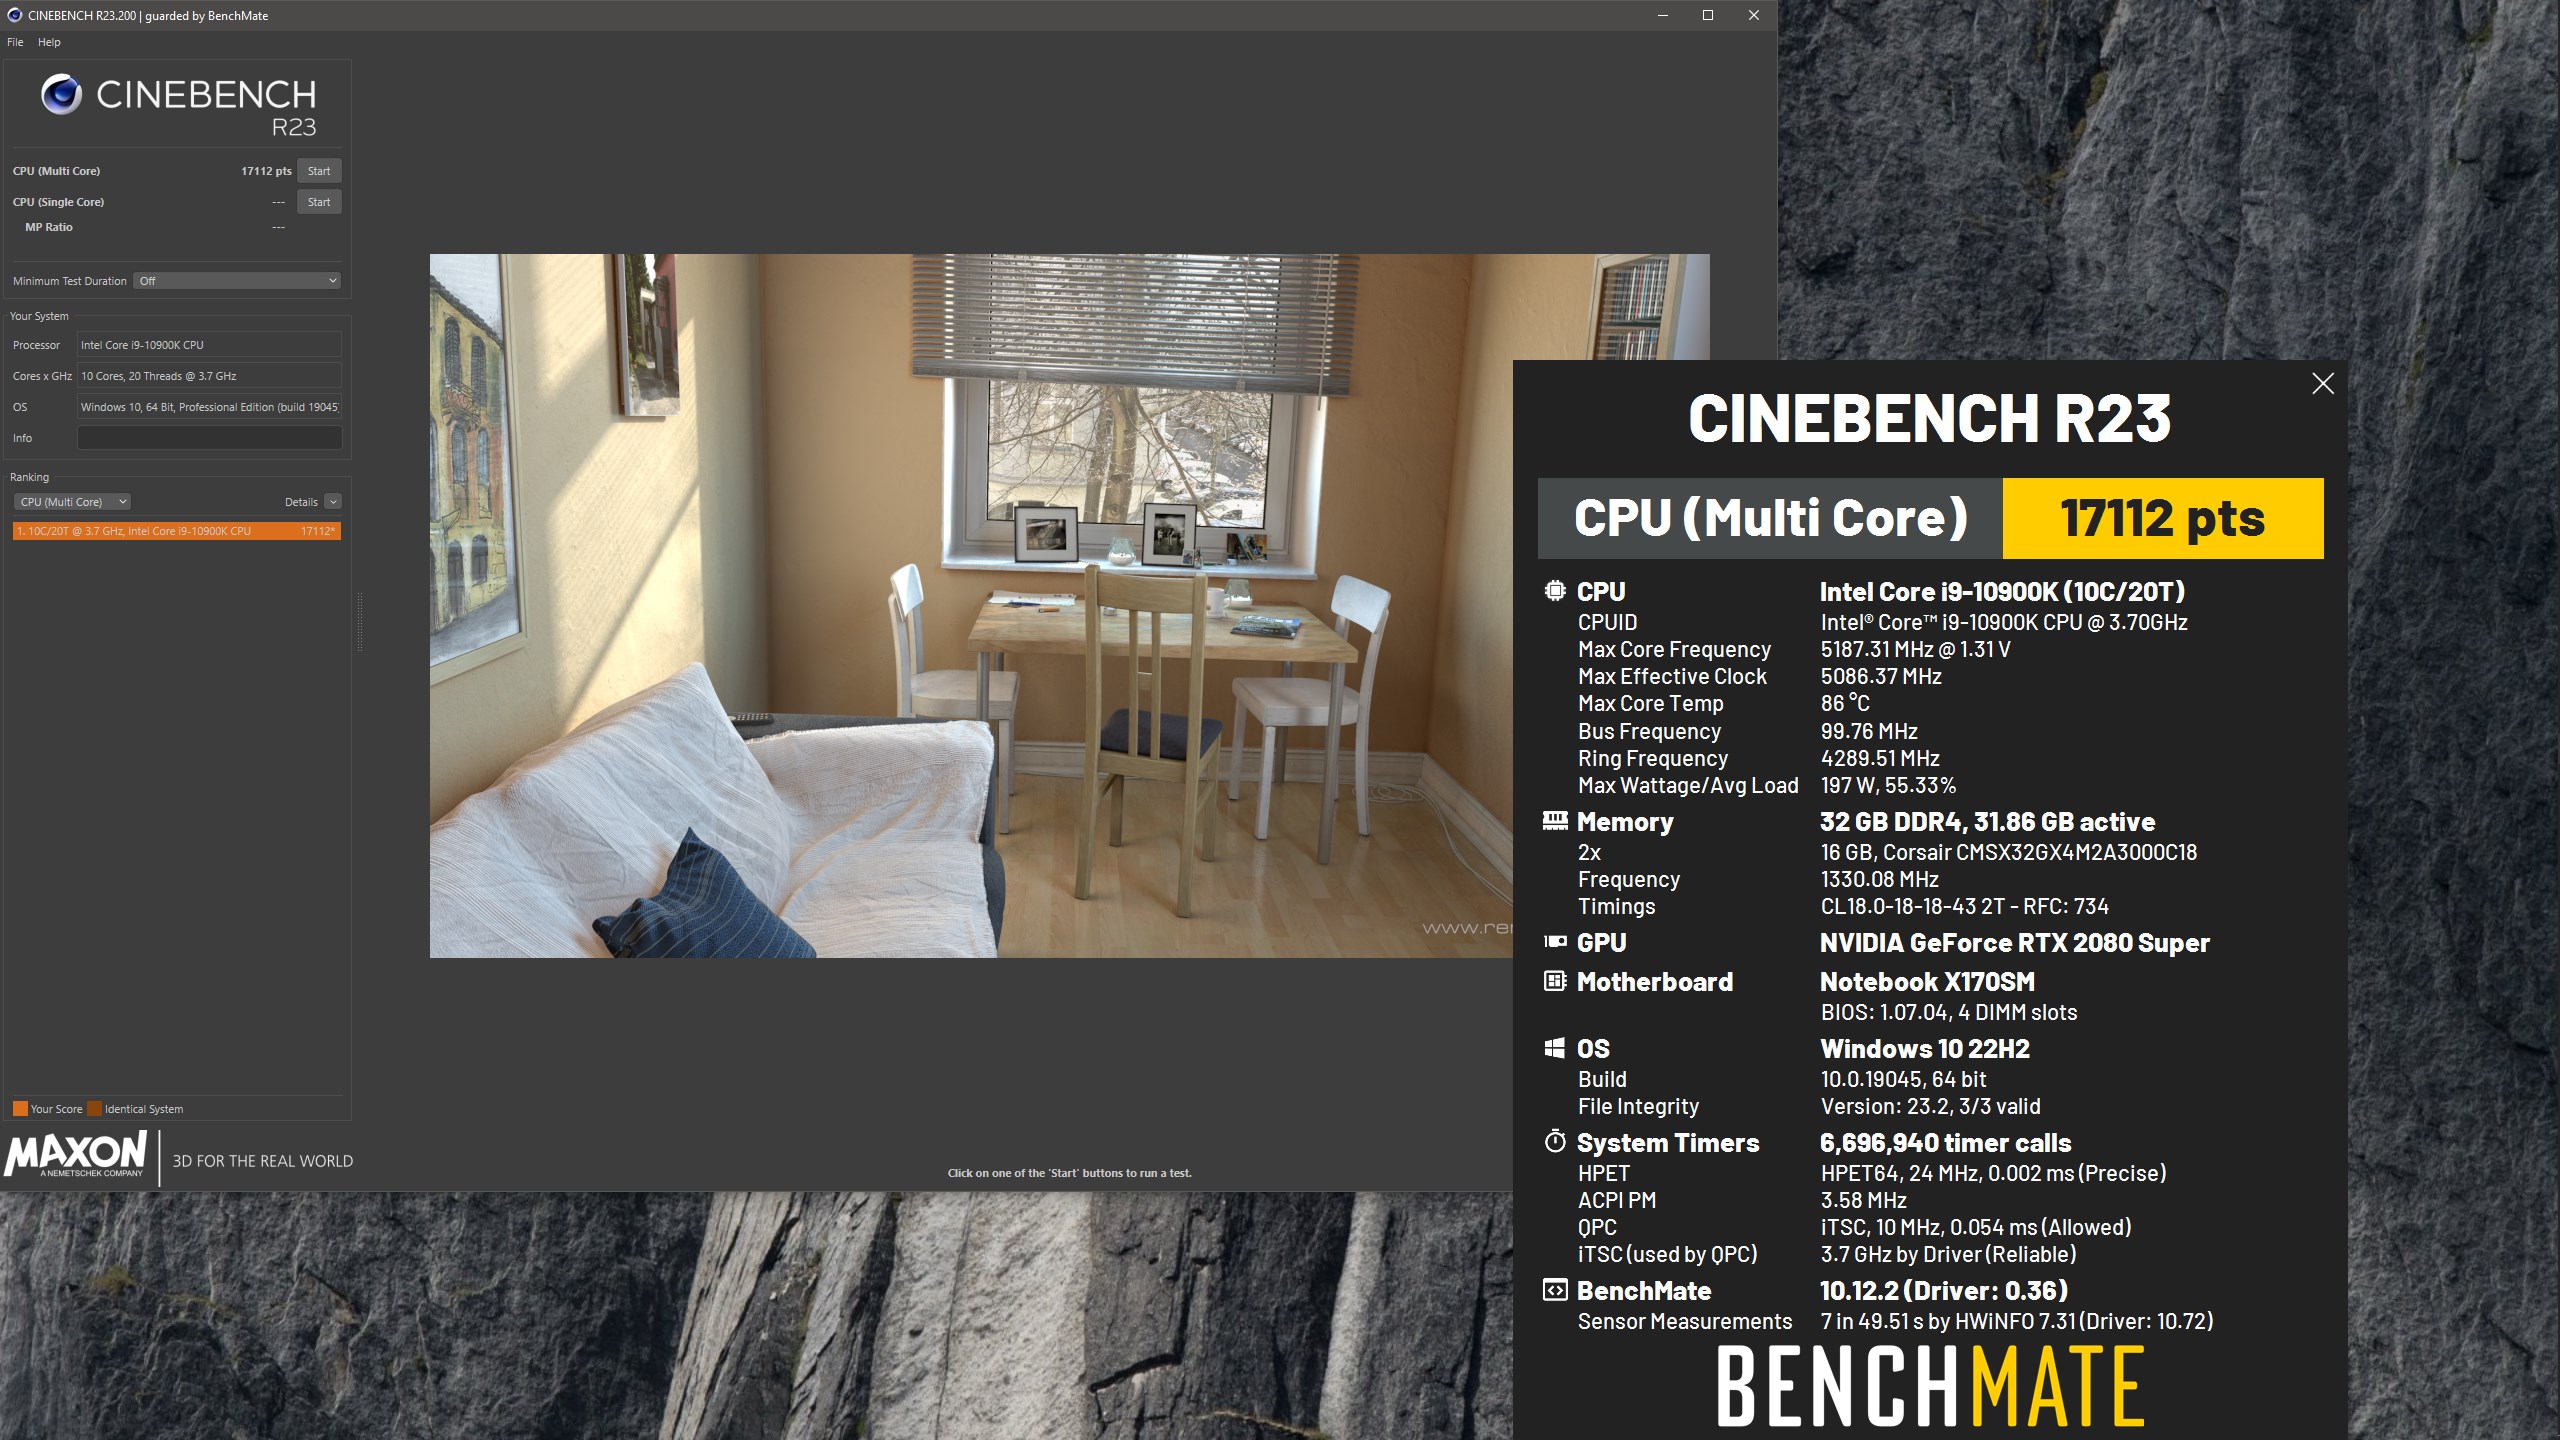Viewport: 2560px width, 1440px height.
Task: Click Max Effective Clock value 5086.37 MHz
Action: [1881, 676]
